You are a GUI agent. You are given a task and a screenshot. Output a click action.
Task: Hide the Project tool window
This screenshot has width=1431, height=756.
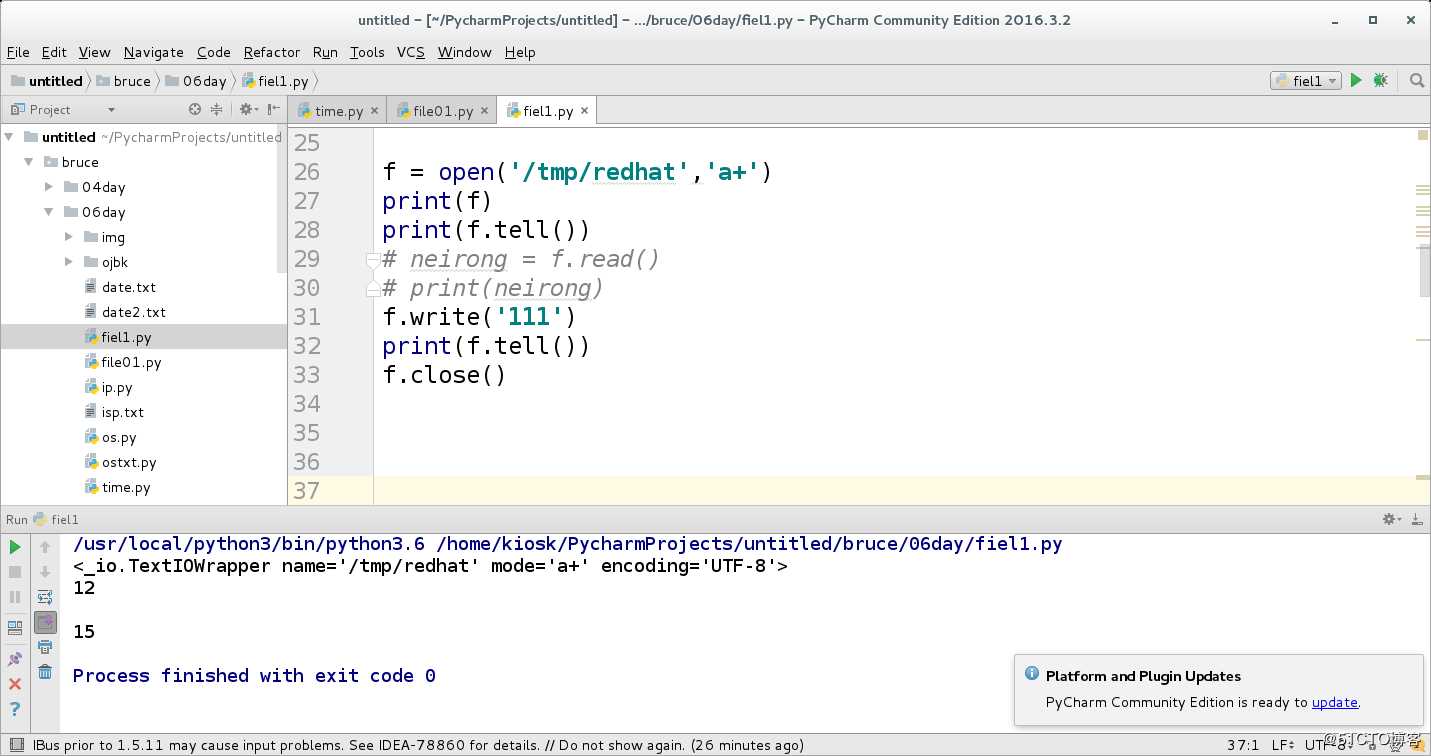coord(273,109)
